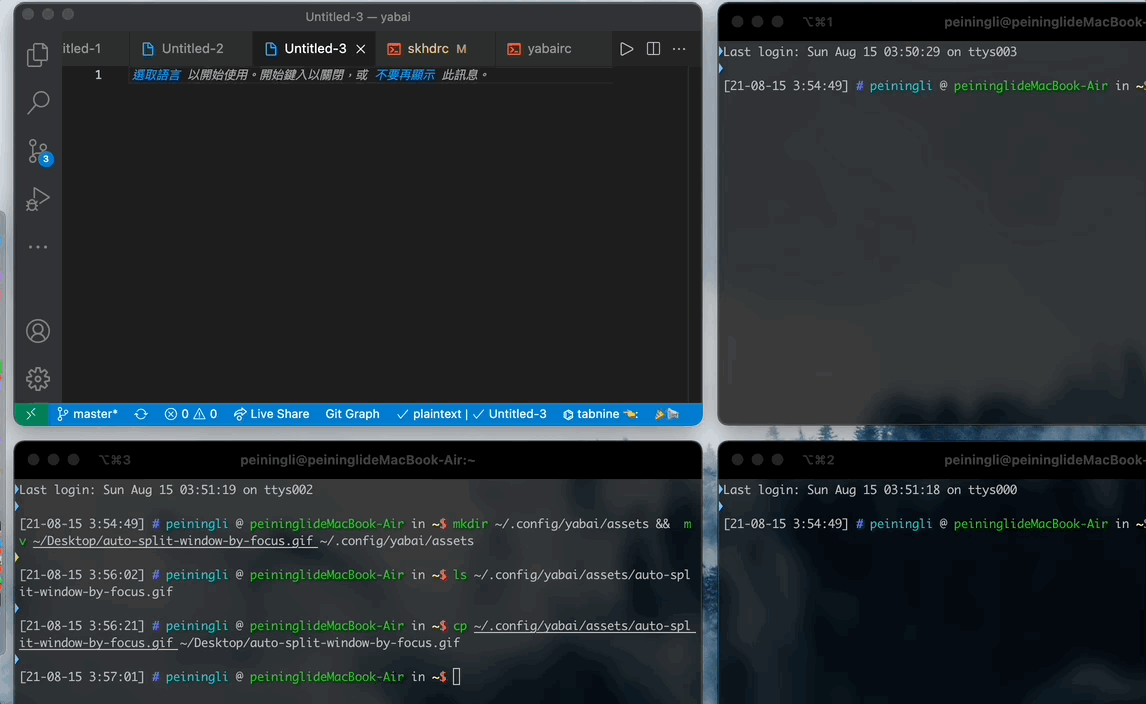The image size is (1146, 704).
Task: Click the Run play button in editor toolbar
Action: point(626,49)
